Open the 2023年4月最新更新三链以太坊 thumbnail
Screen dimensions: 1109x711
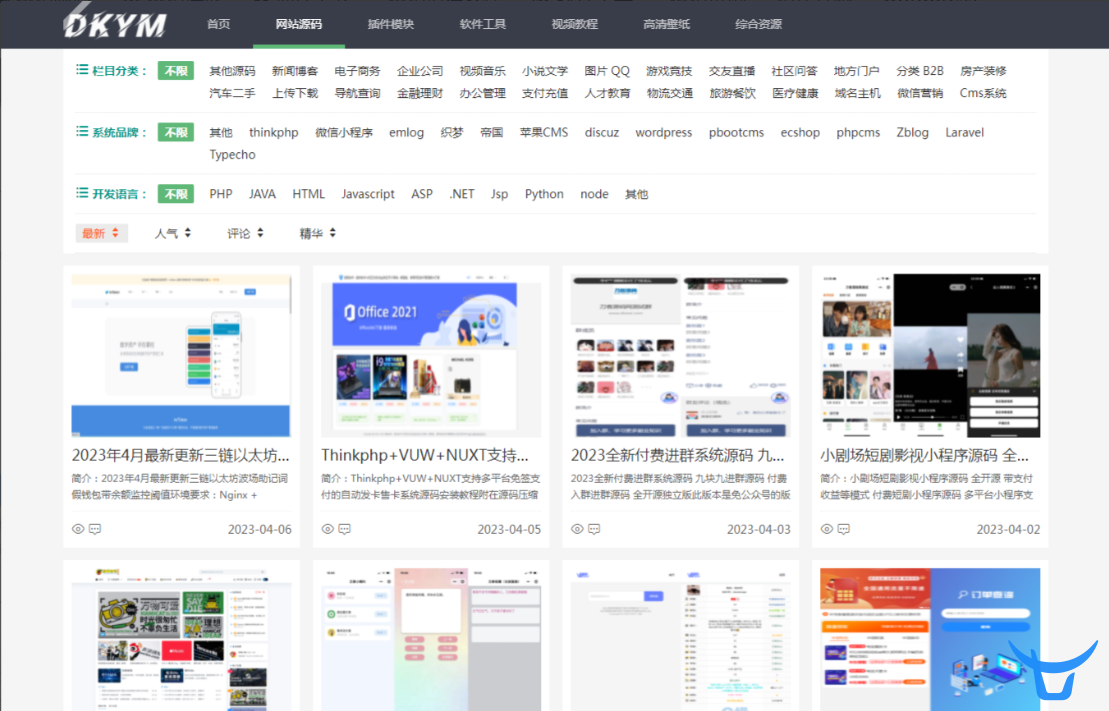[181, 355]
